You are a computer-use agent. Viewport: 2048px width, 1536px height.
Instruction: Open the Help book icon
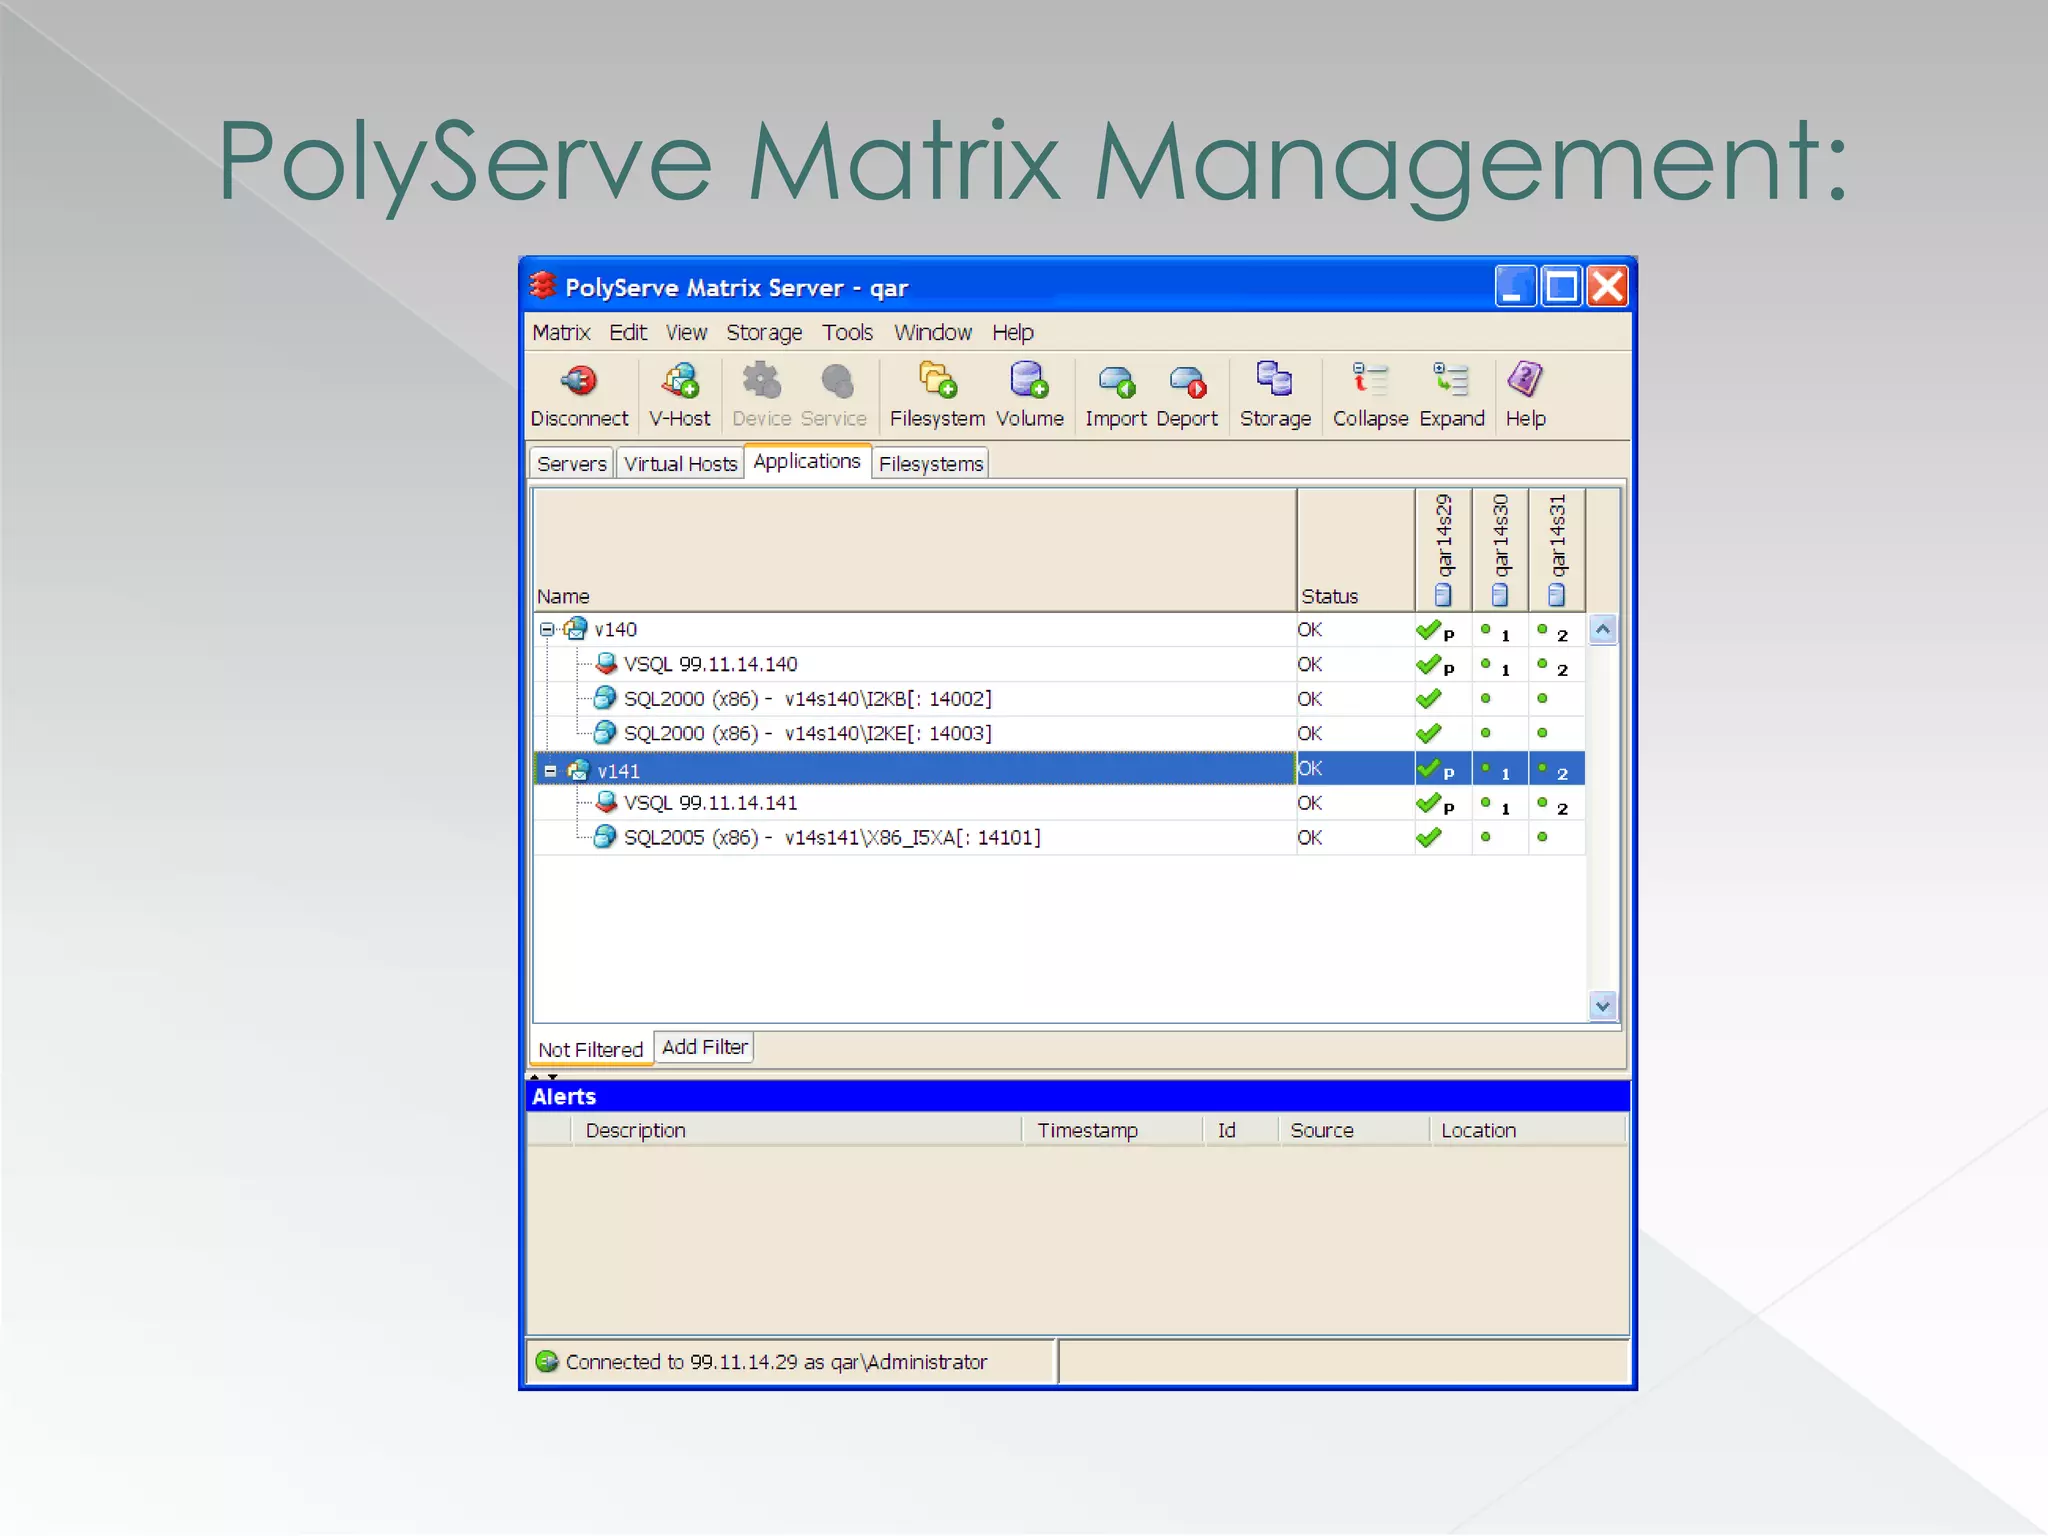coord(1525,379)
